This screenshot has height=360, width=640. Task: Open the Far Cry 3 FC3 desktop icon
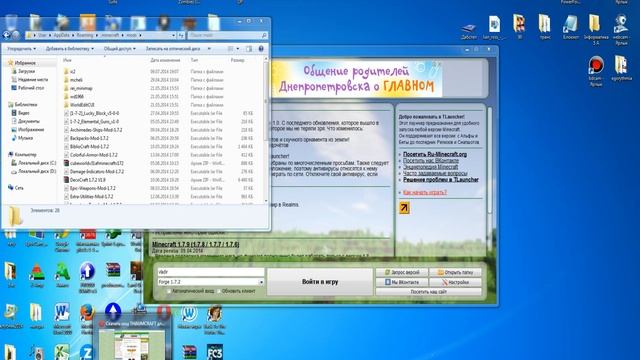215,352
